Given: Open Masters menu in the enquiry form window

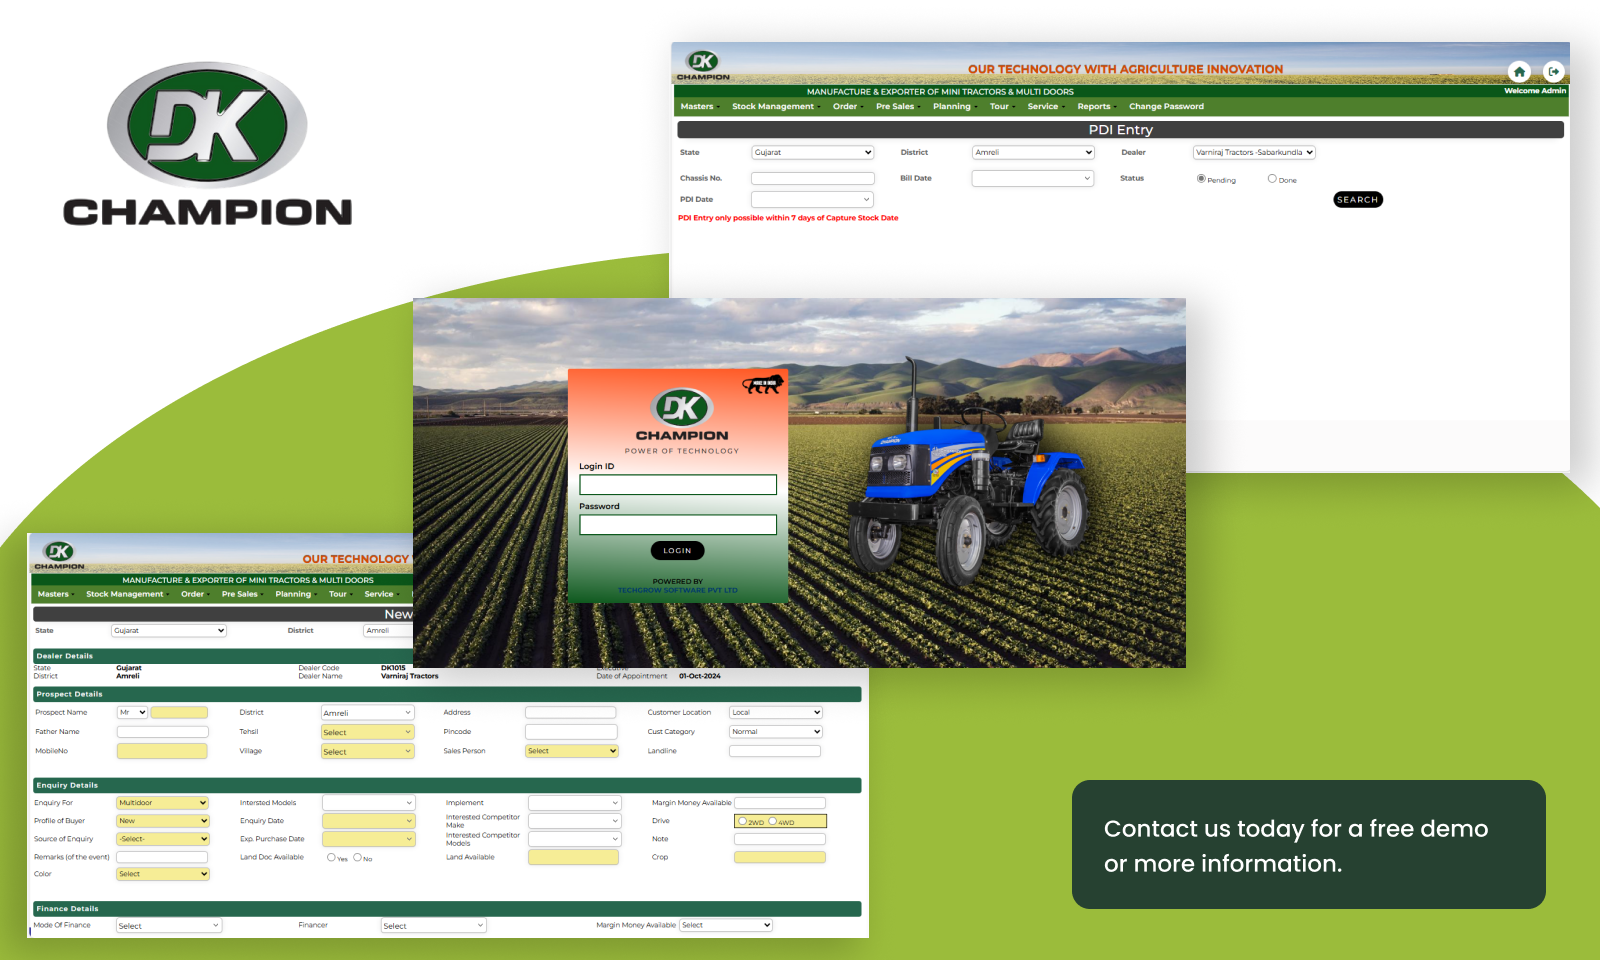Looking at the screenshot, I should pyautogui.click(x=55, y=595).
